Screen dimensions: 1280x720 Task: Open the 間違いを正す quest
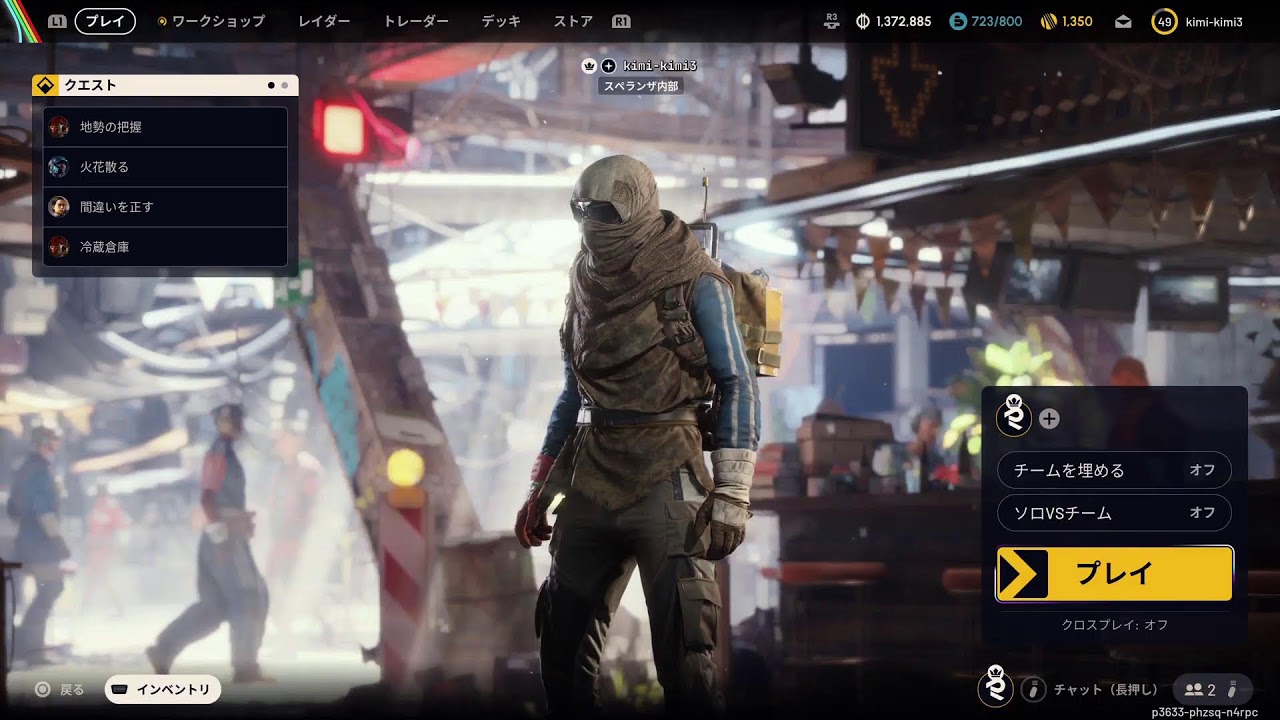coord(166,207)
